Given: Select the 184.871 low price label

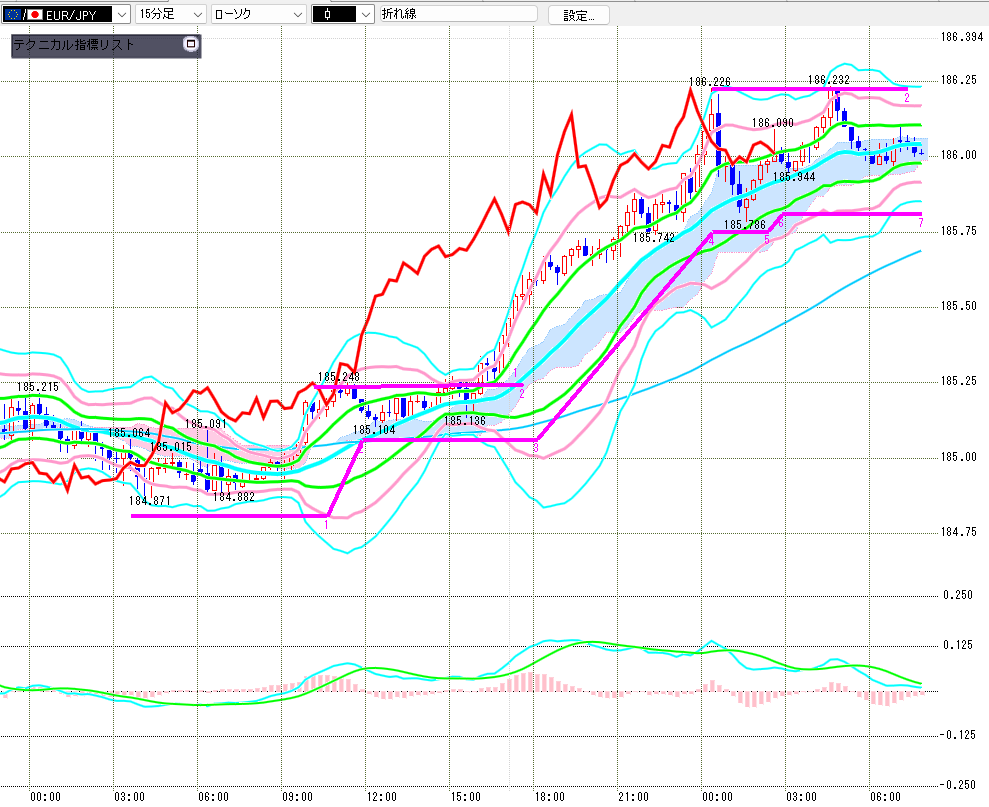Looking at the screenshot, I should (150, 500).
